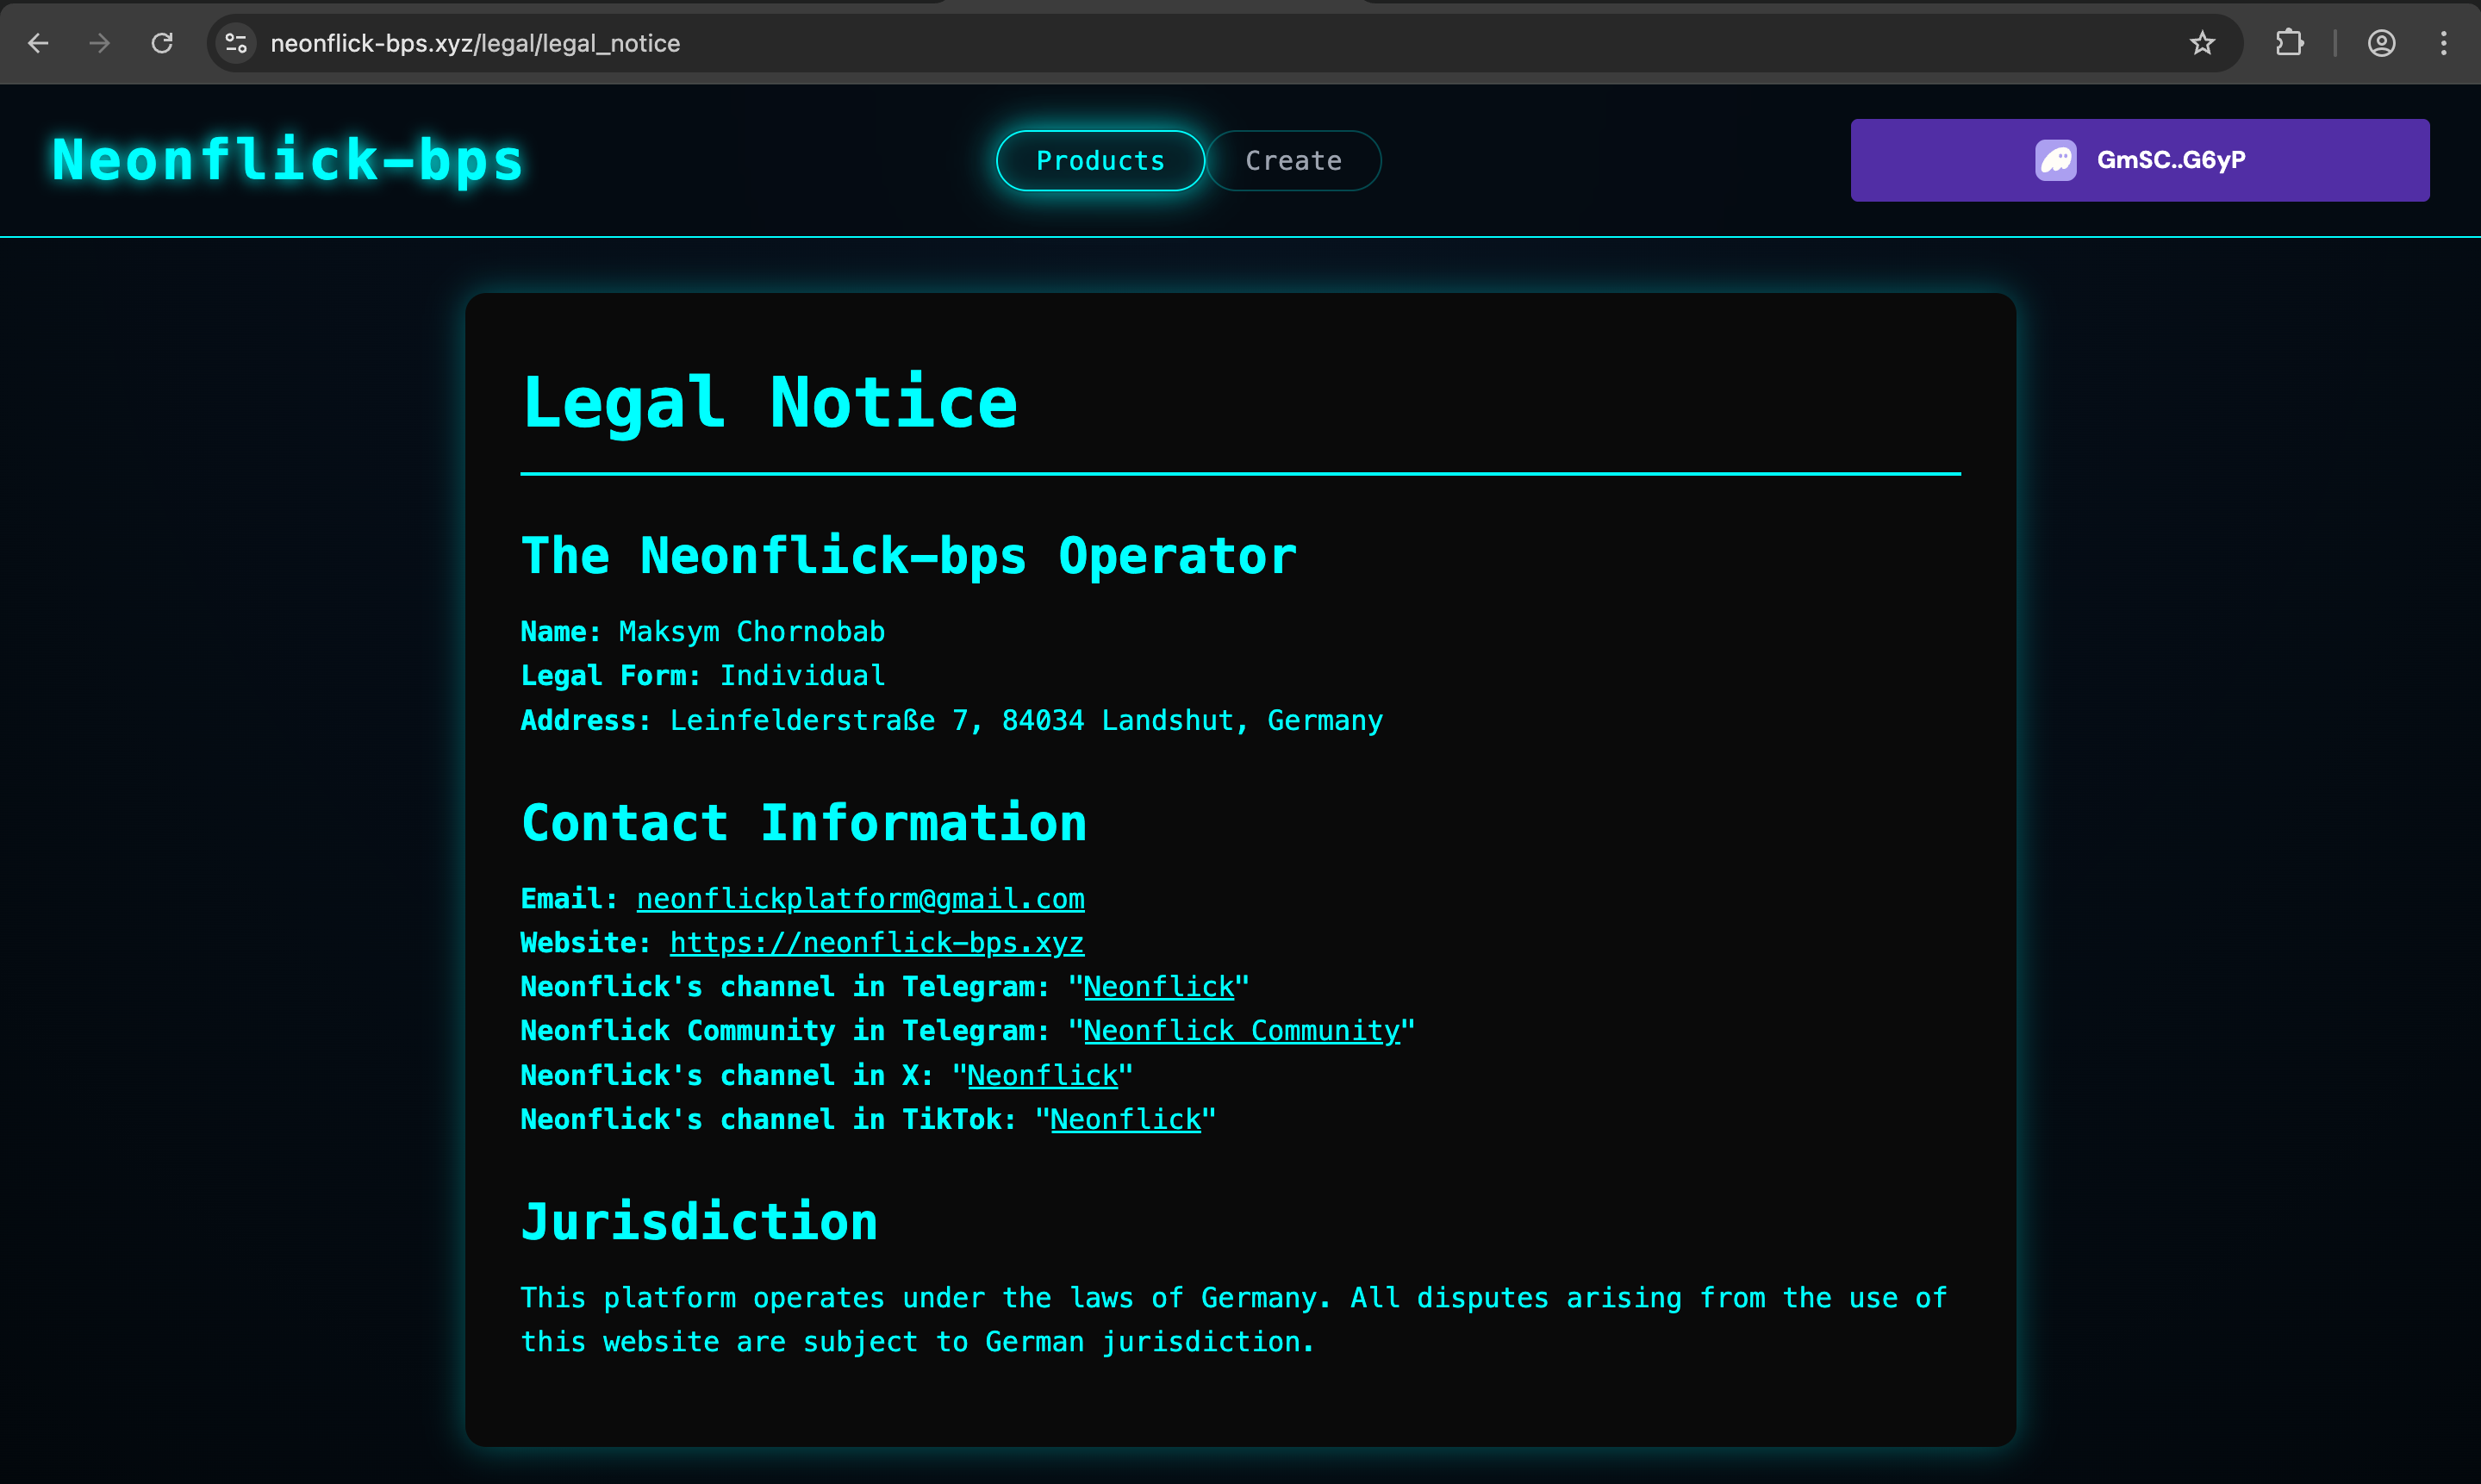Reload the current page
Image resolution: width=2481 pixels, height=1484 pixels.
[162, 43]
